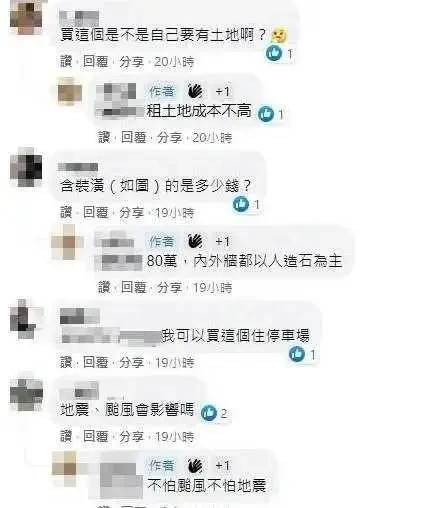The image size is (440, 508).
Task: Reply to the 含裝潢 comment using 回覆
Action: tap(96, 212)
